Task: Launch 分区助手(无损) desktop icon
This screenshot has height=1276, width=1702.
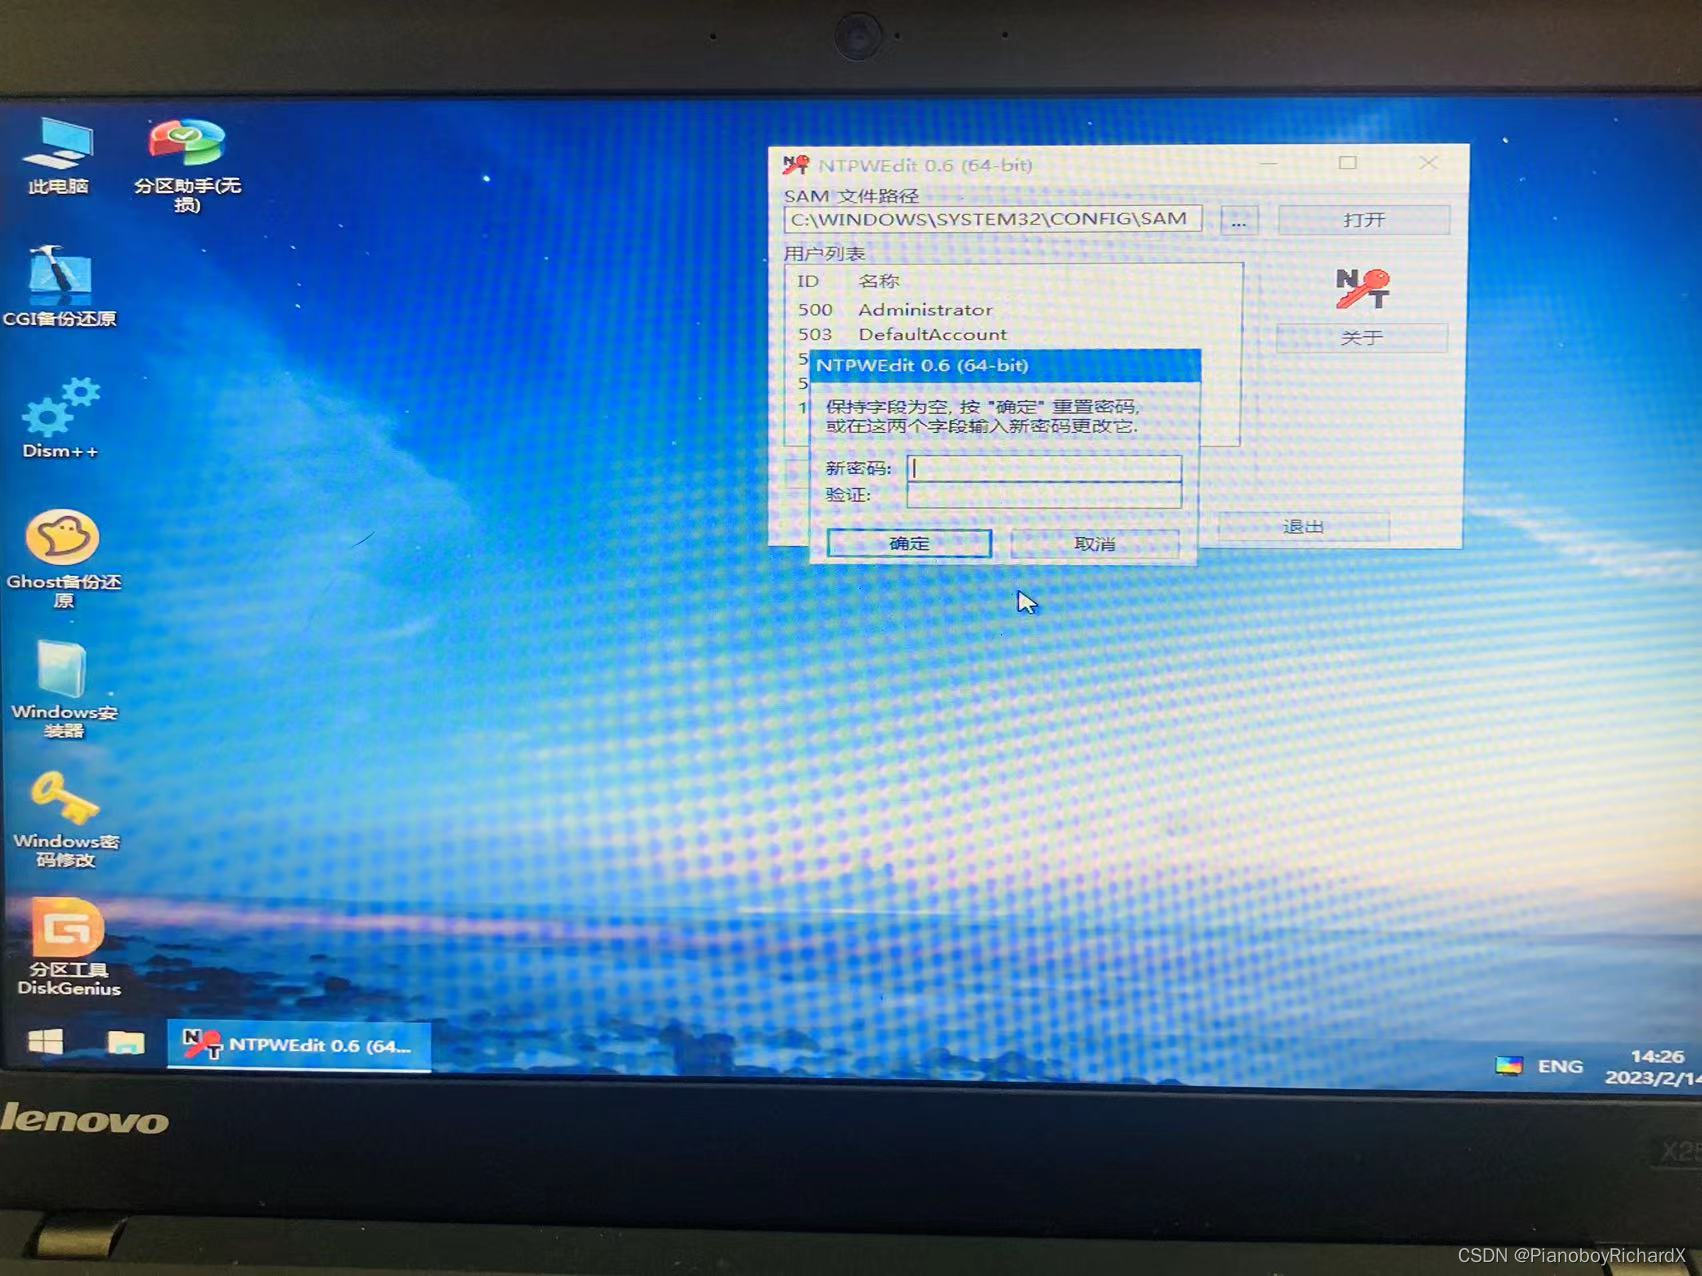Action: pyautogui.click(x=187, y=166)
